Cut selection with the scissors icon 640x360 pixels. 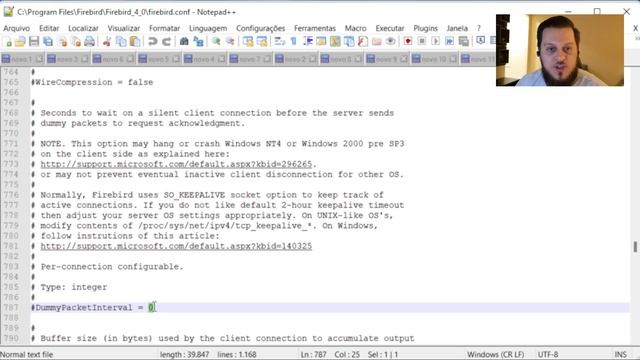point(107,41)
